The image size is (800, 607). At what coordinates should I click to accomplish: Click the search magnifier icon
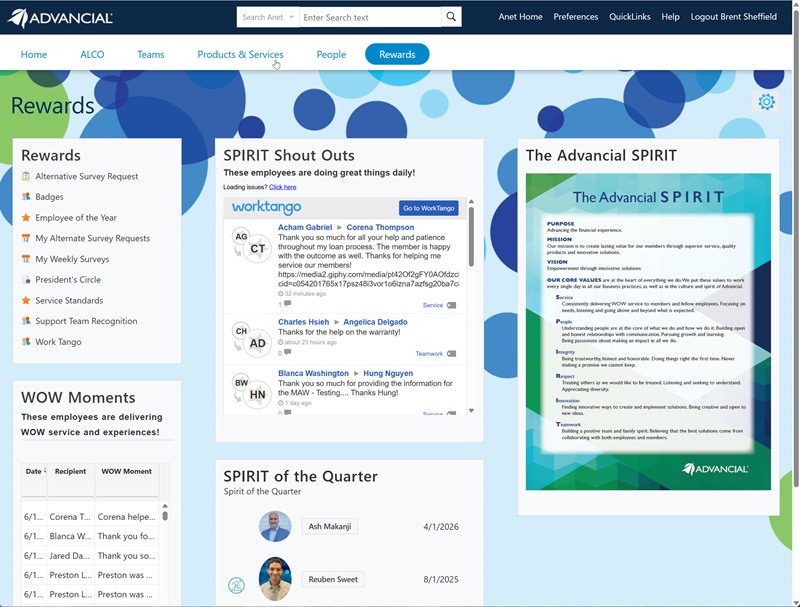point(451,17)
